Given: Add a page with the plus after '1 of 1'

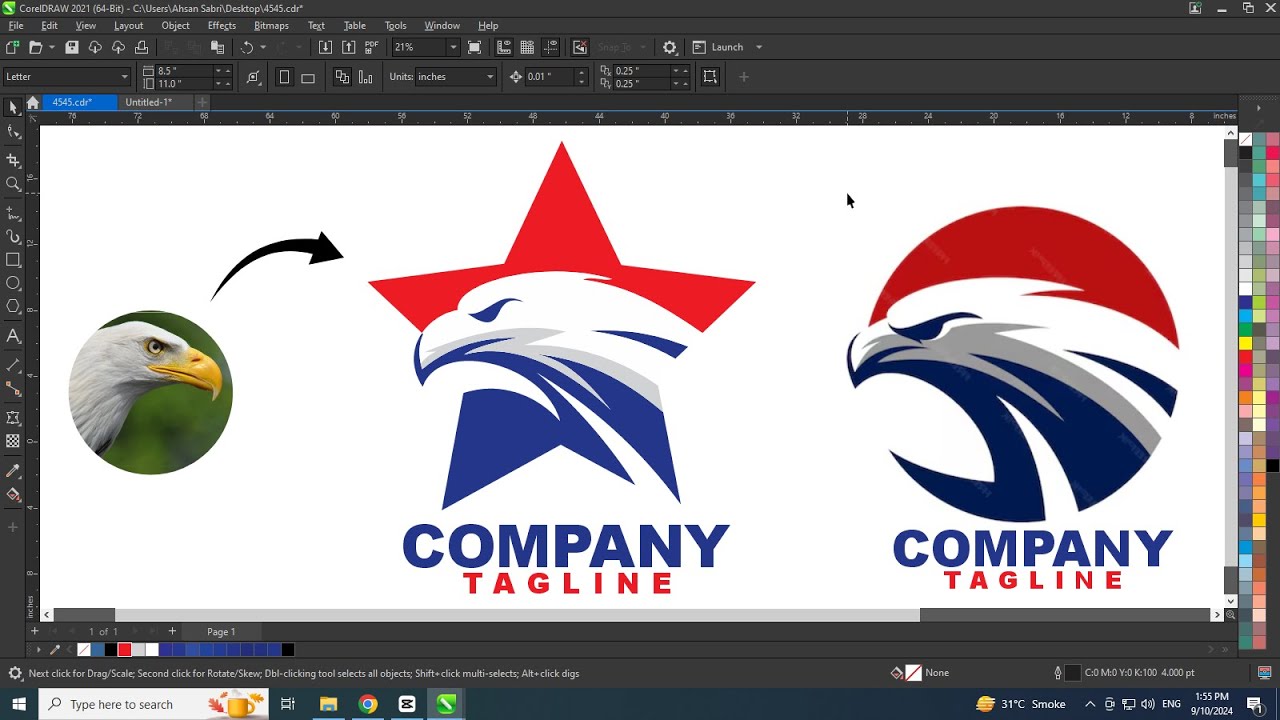Looking at the screenshot, I should (172, 631).
